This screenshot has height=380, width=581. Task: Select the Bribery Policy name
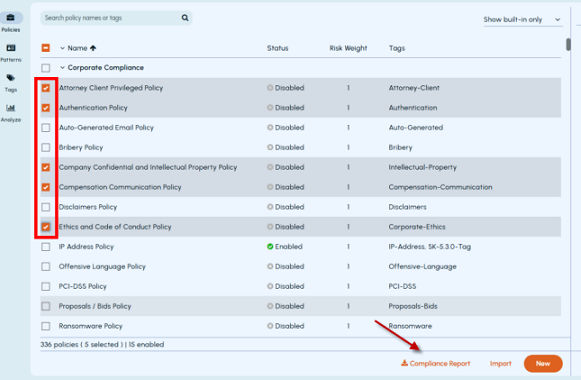81,147
